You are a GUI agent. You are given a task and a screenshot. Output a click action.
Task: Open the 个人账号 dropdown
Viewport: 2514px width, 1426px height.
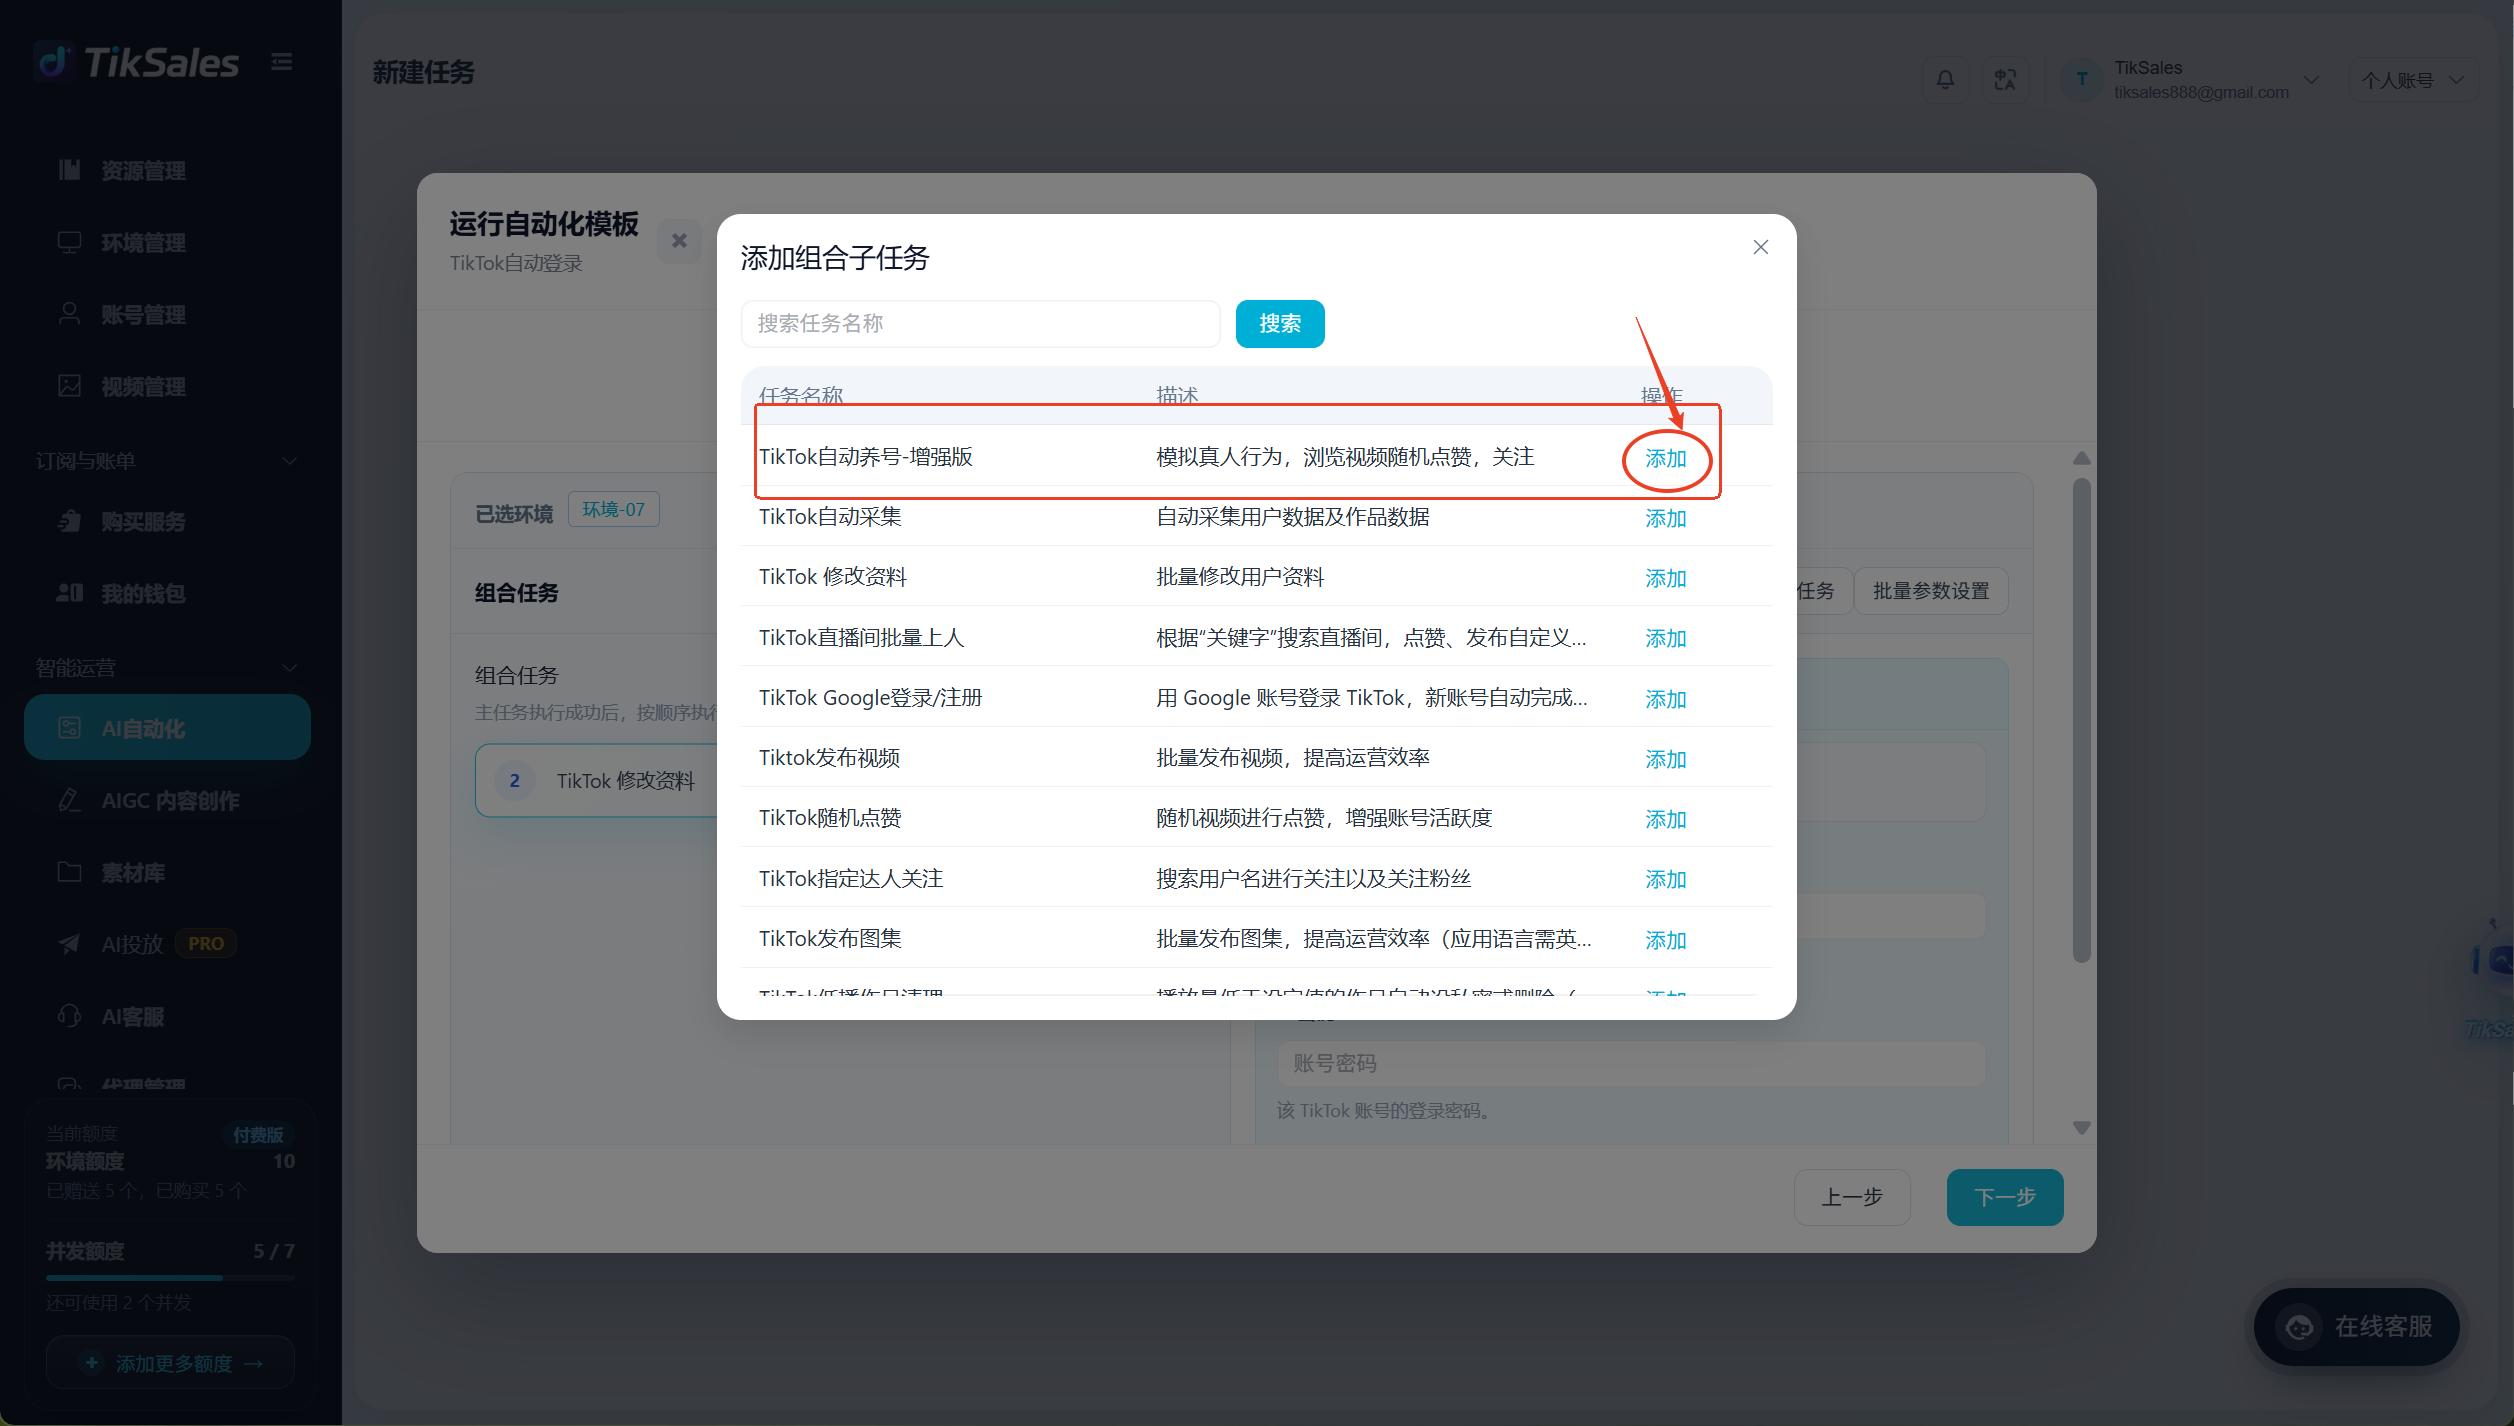pyautogui.click(x=2414, y=80)
